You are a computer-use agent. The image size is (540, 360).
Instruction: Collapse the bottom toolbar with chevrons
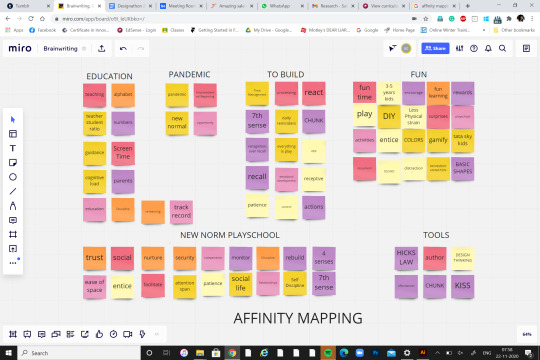coord(157,334)
